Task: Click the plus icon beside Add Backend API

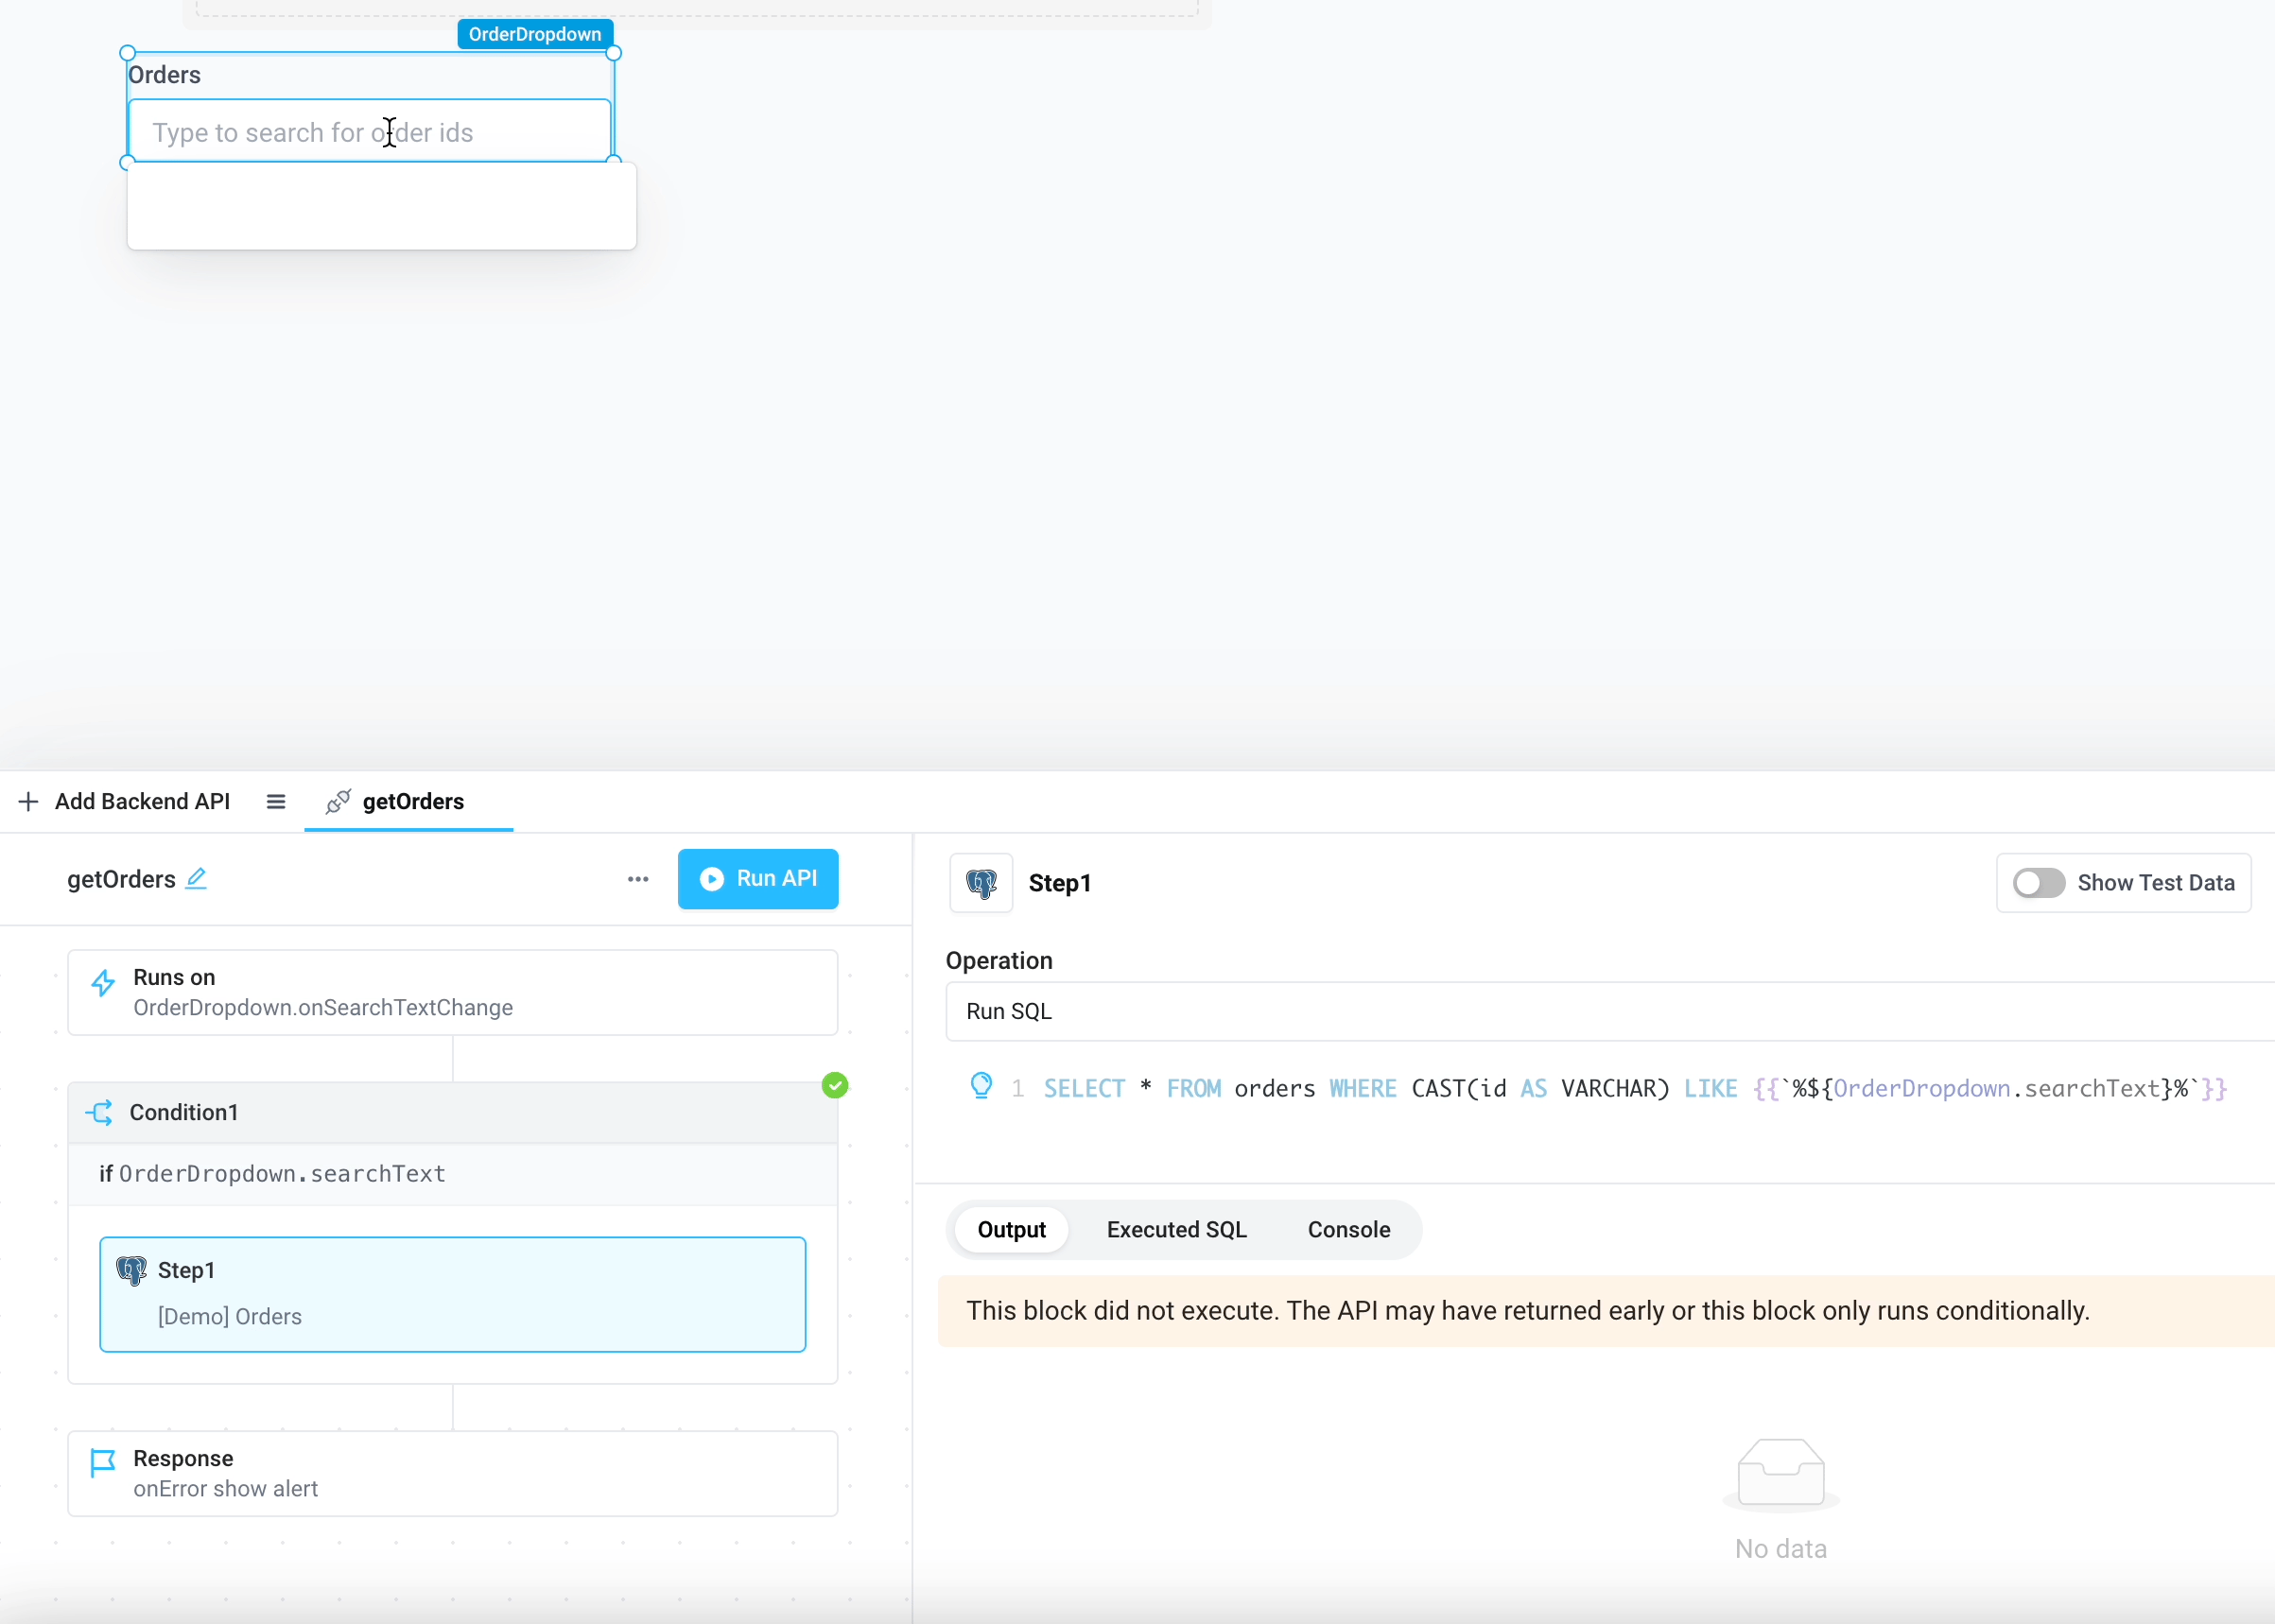Action: [x=27, y=801]
